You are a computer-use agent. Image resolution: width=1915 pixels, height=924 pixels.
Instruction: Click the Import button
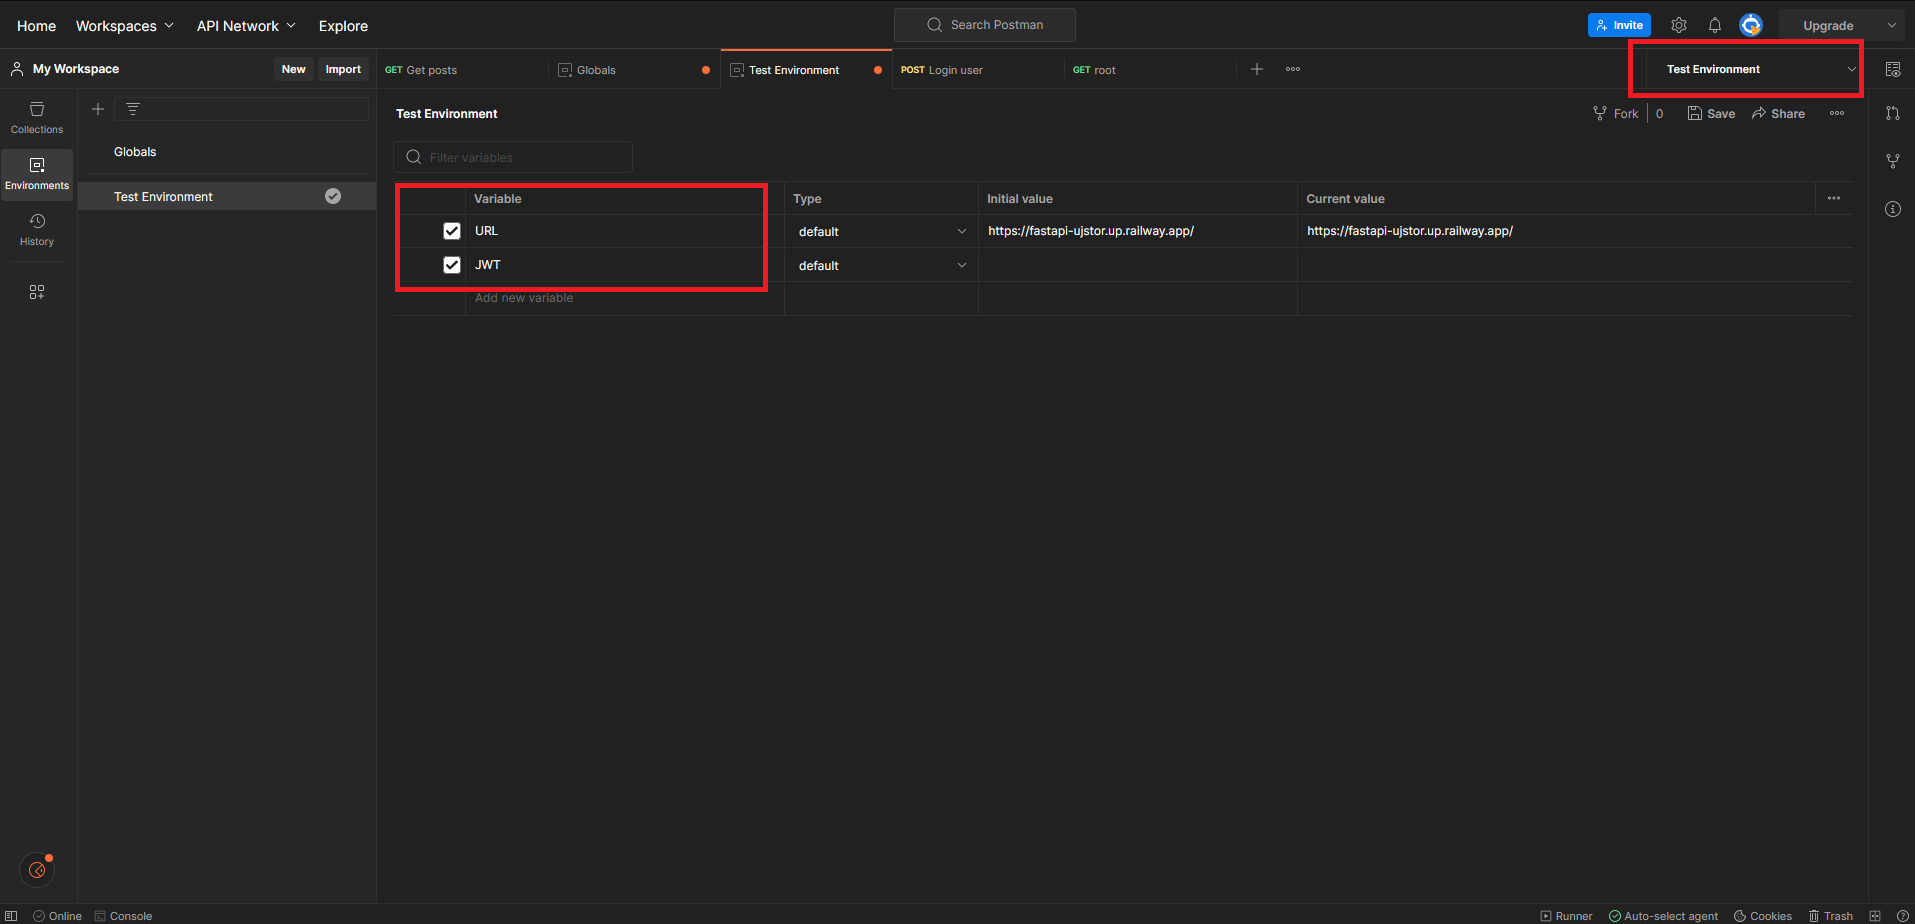coord(343,68)
